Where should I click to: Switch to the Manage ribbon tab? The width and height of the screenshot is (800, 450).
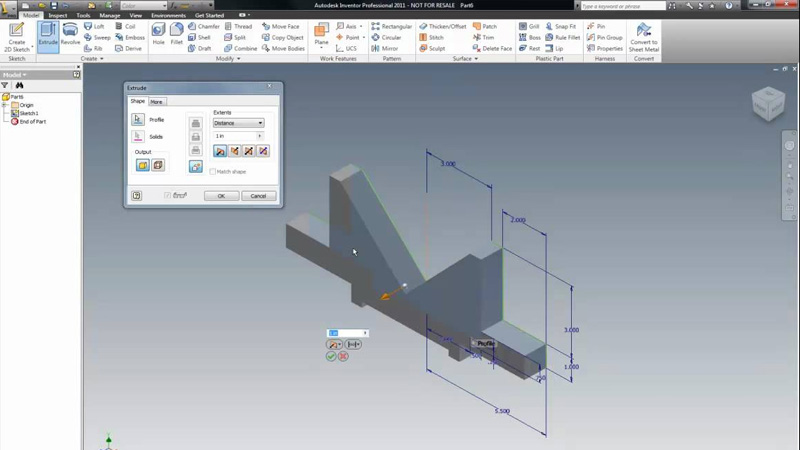tap(110, 15)
